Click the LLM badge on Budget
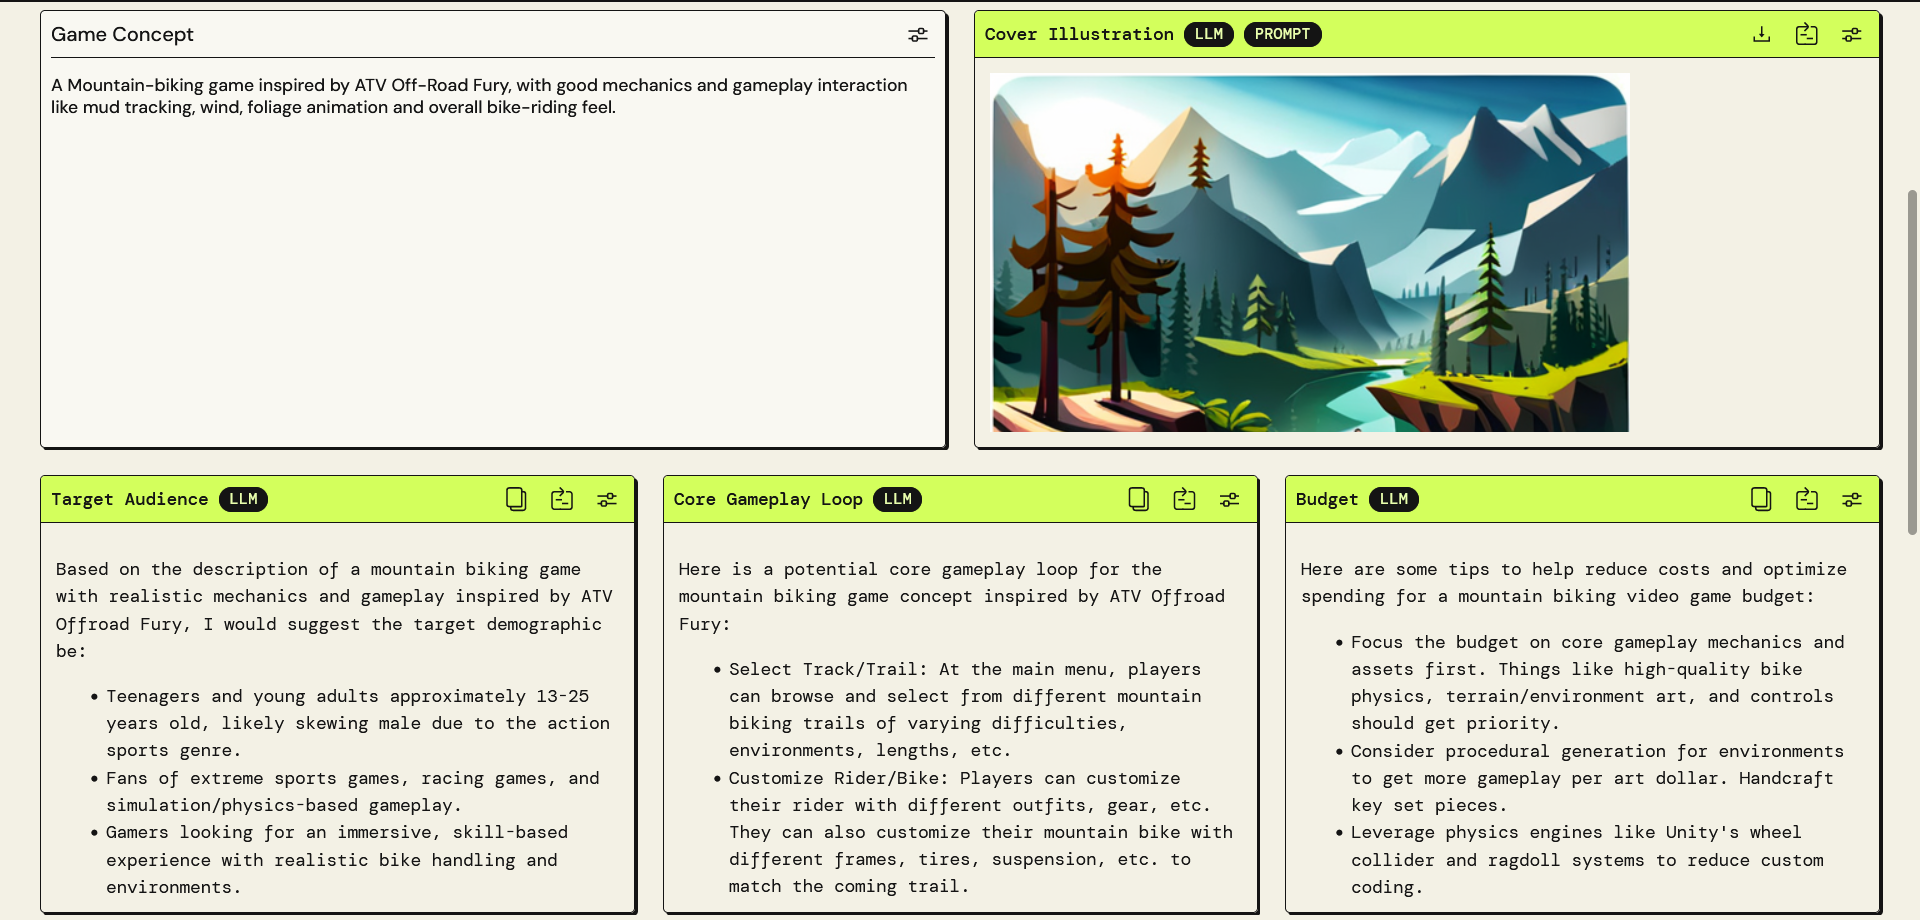Image resolution: width=1920 pixels, height=920 pixels. tap(1393, 499)
